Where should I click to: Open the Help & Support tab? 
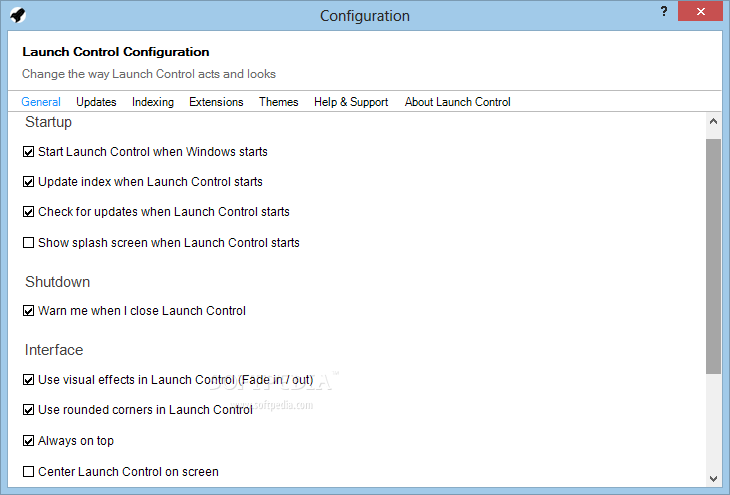click(x=351, y=102)
